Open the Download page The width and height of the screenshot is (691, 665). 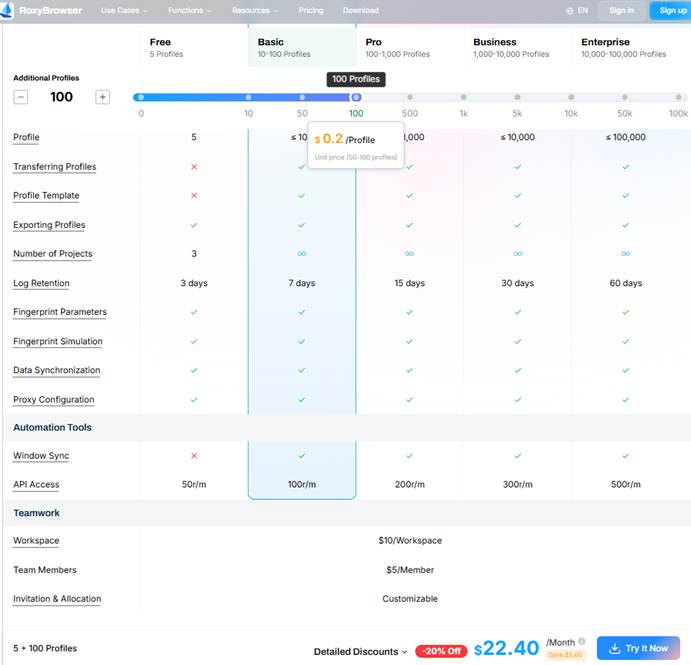pyautogui.click(x=360, y=11)
